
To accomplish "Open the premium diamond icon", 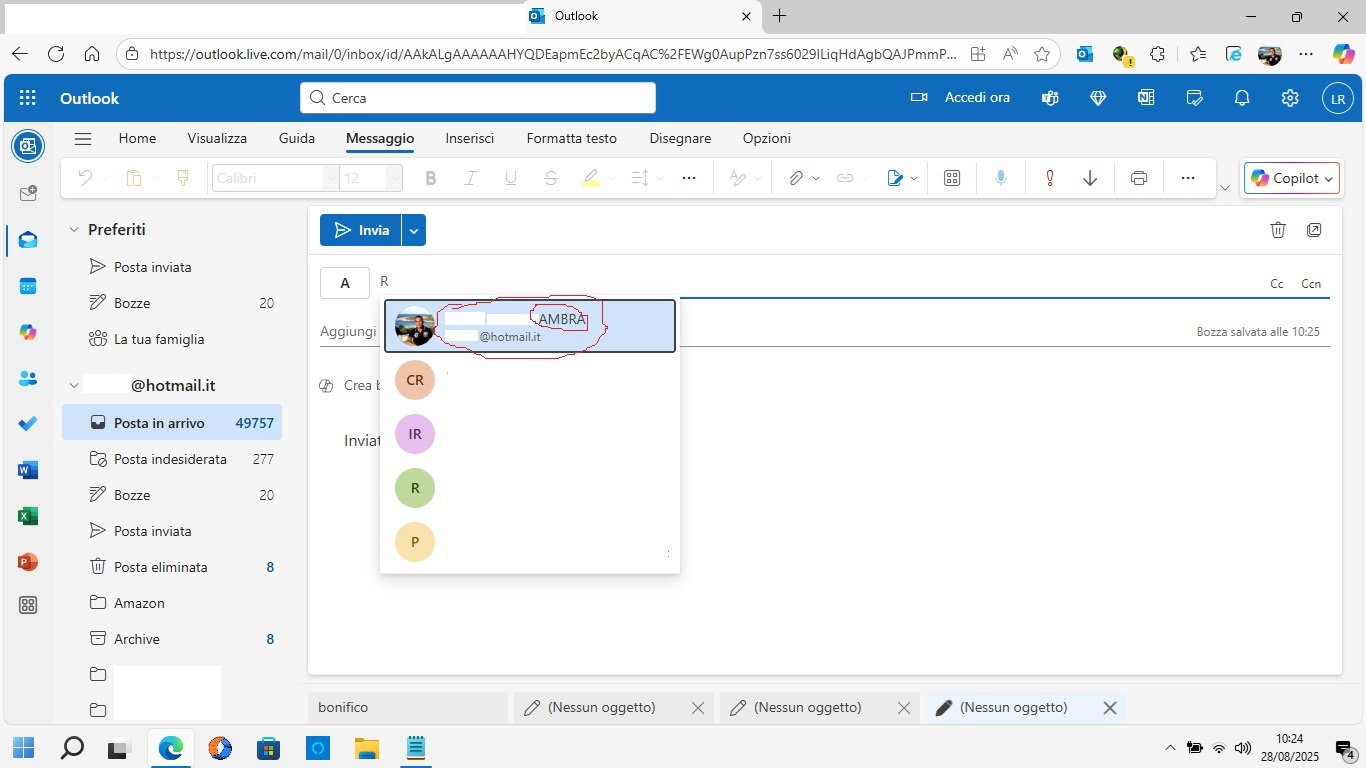I will coord(1098,98).
